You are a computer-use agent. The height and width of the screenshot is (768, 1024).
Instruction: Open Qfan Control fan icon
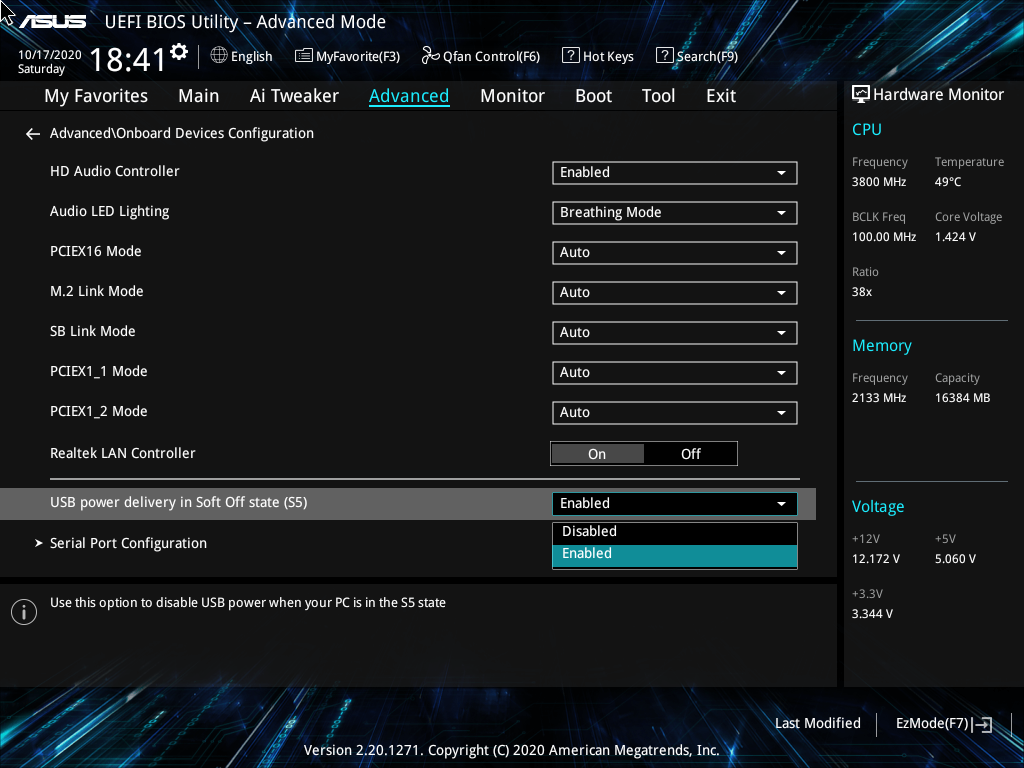point(430,56)
